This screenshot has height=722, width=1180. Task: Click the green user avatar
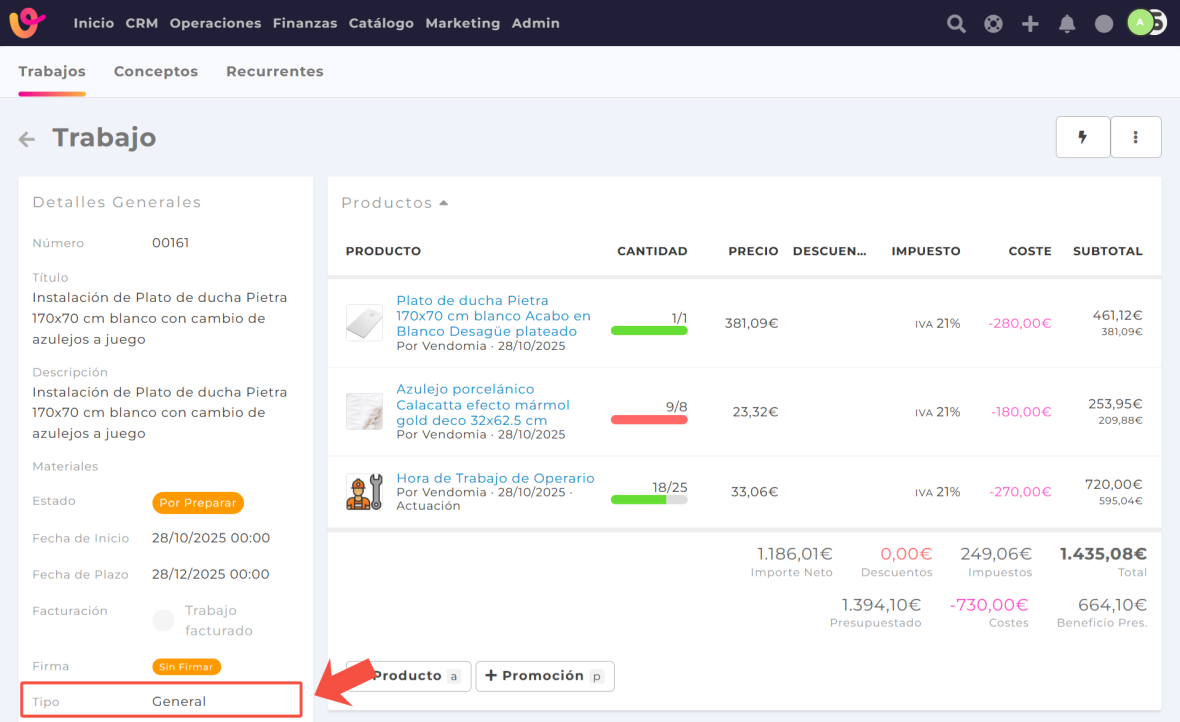point(1140,22)
